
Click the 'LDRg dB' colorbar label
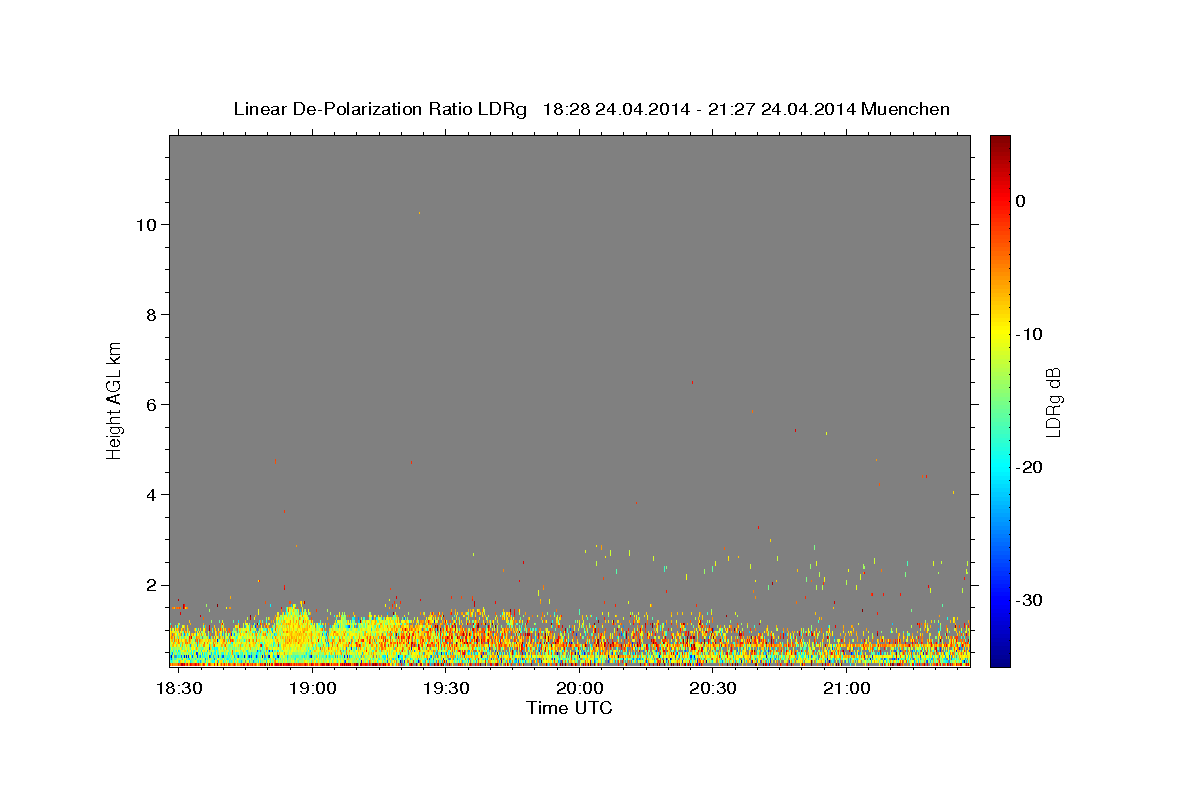click(1053, 402)
